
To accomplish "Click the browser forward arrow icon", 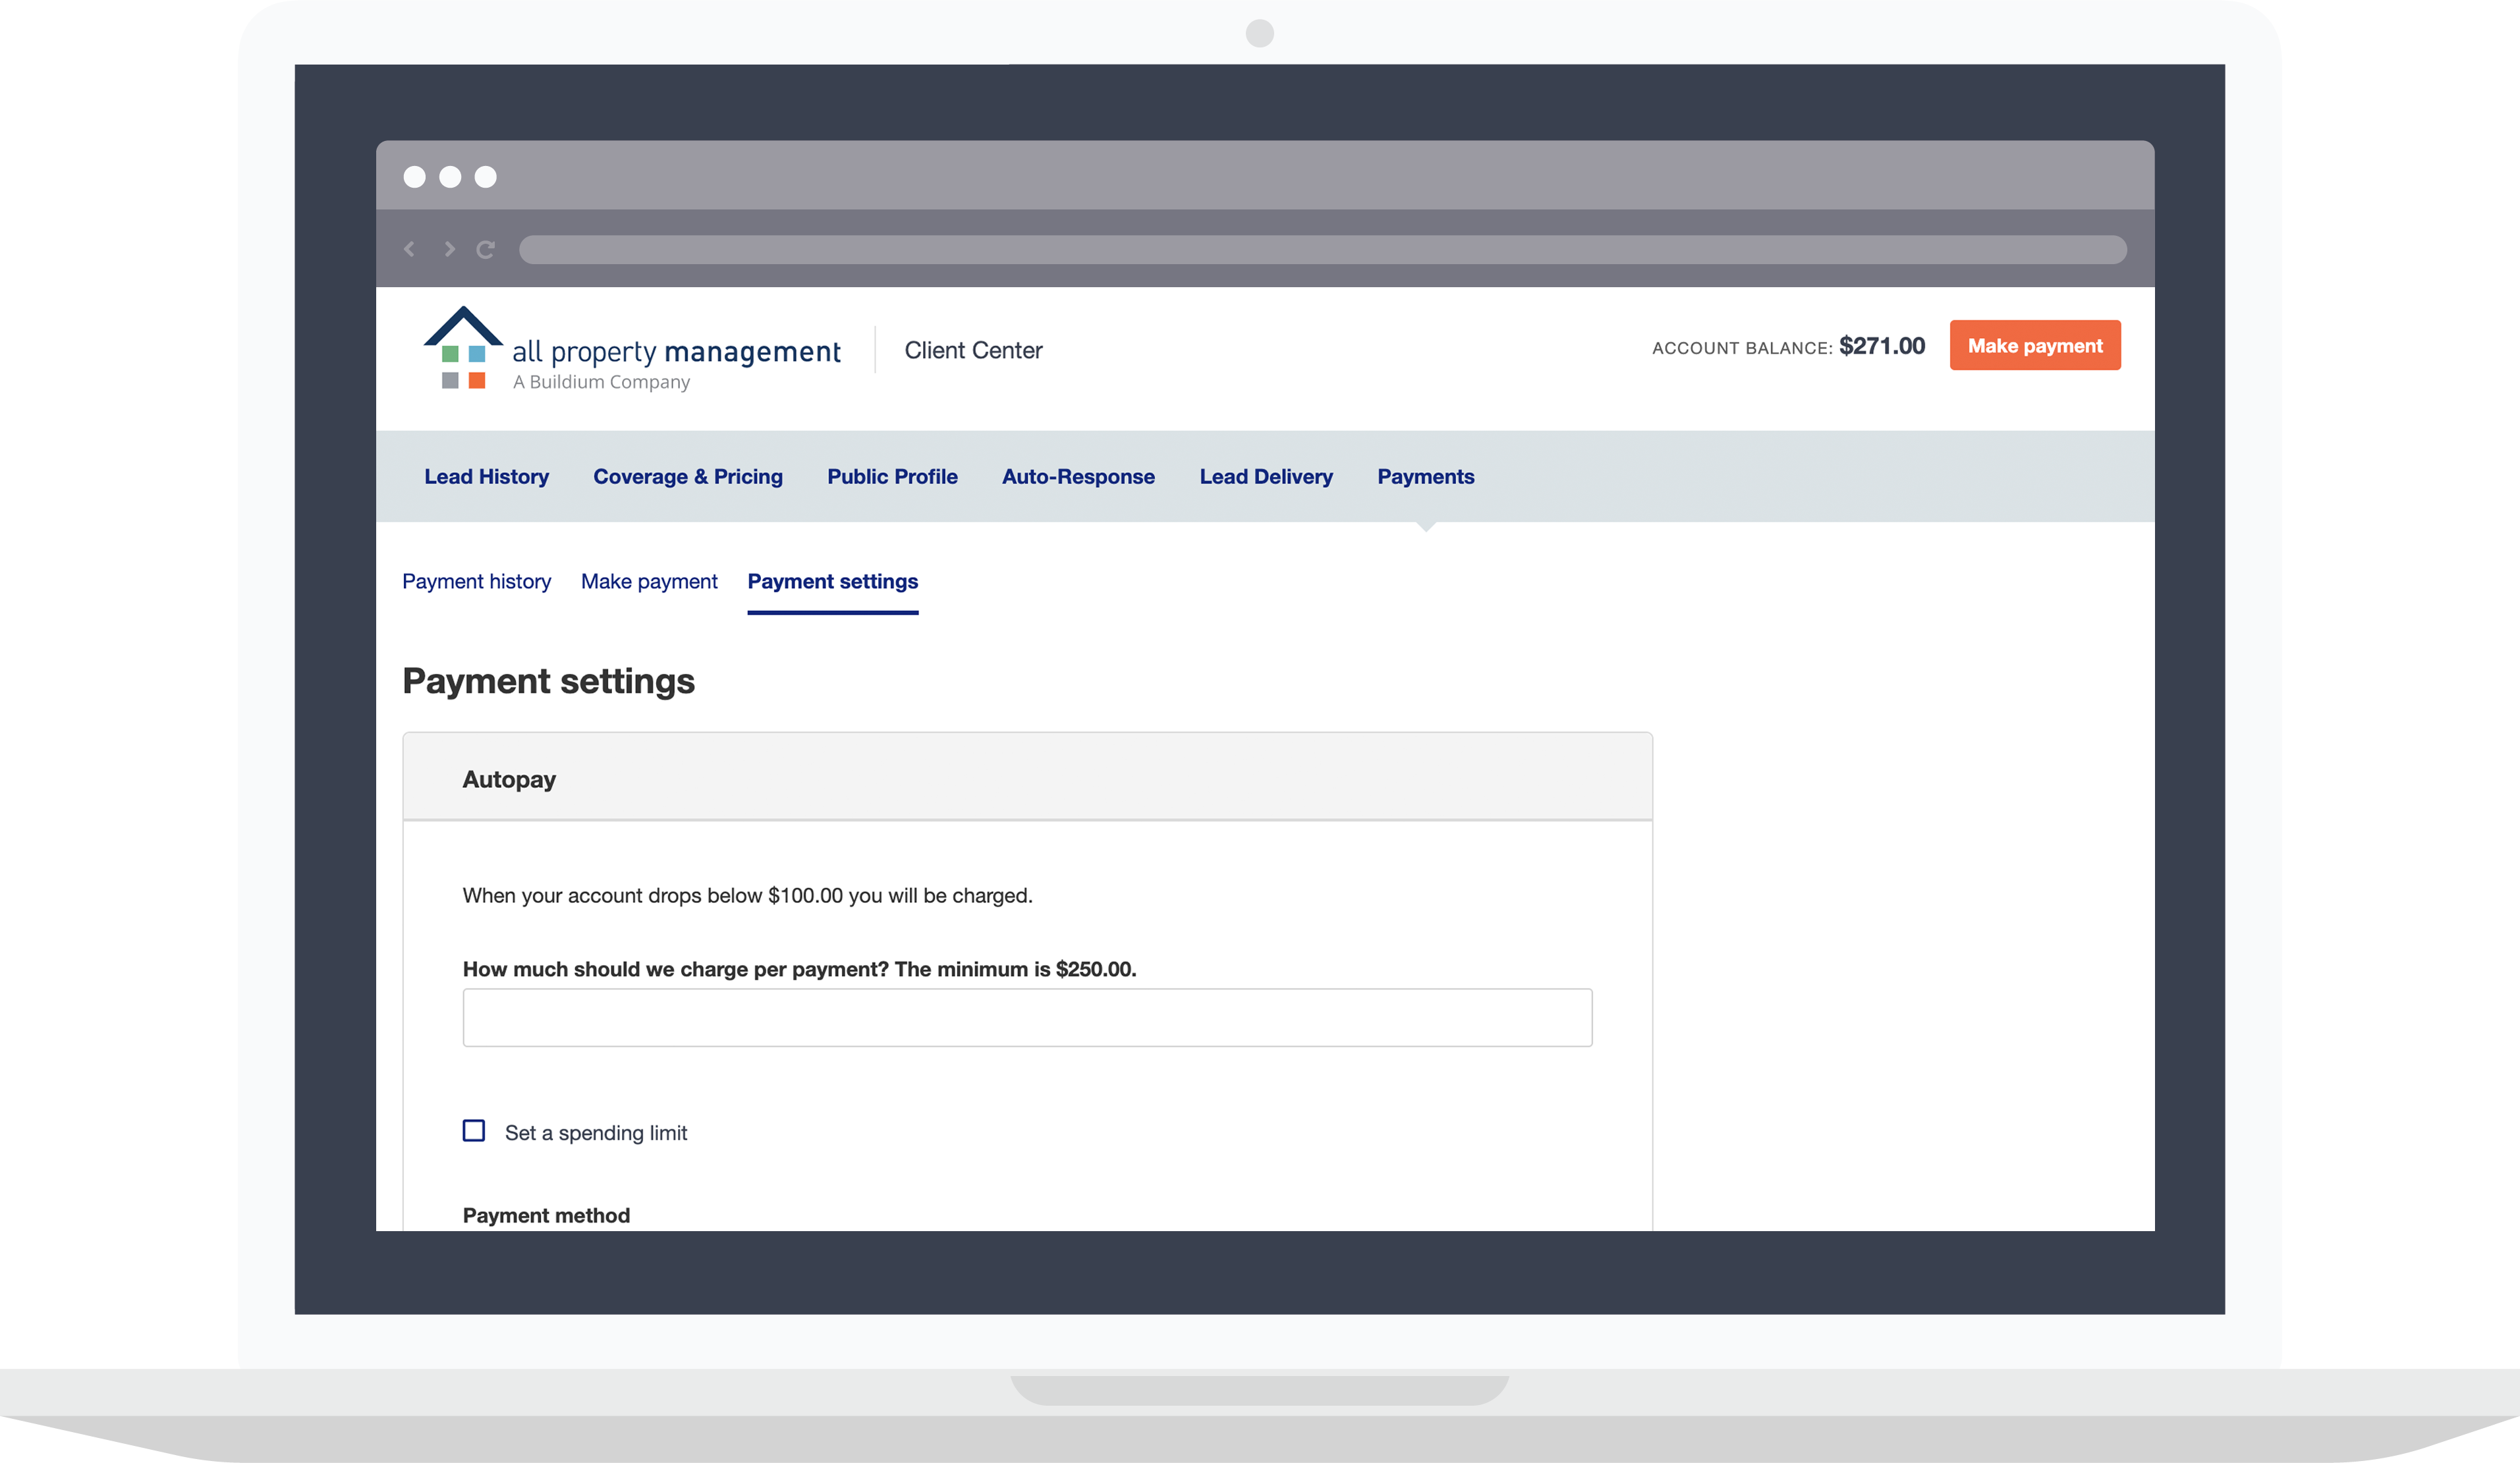I will point(449,249).
